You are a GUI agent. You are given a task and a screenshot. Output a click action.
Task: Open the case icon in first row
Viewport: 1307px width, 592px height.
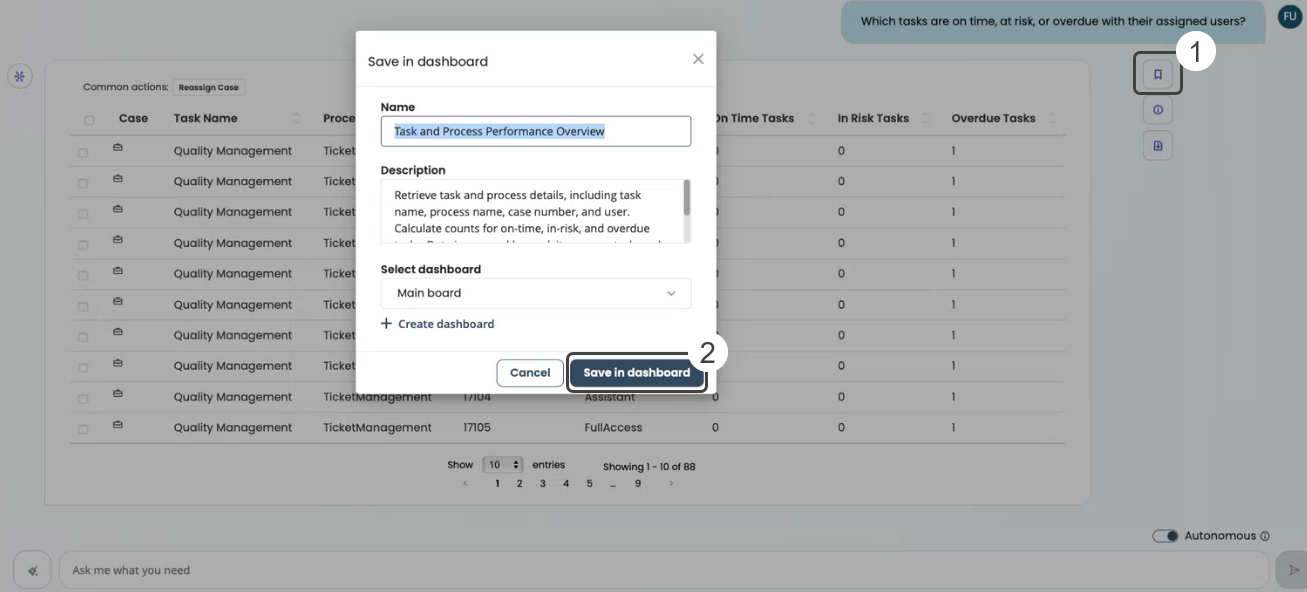pyautogui.click(x=117, y=150)
